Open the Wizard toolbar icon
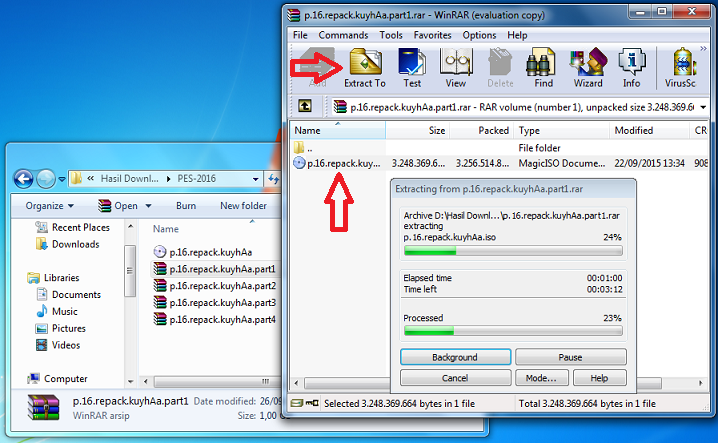 (588, 68)
